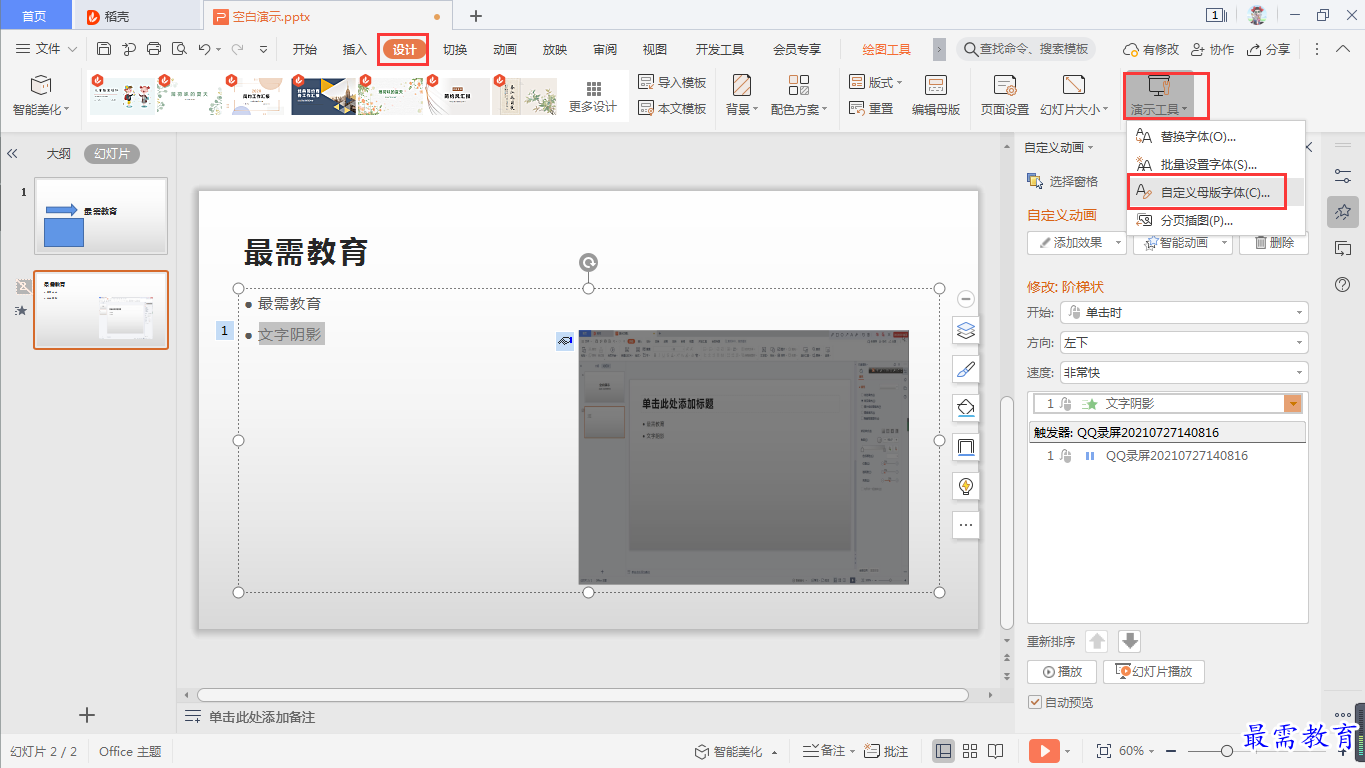Expand 版式 dropdown
This screenshot has height=768, width=1365.
[x=875, y=83]
